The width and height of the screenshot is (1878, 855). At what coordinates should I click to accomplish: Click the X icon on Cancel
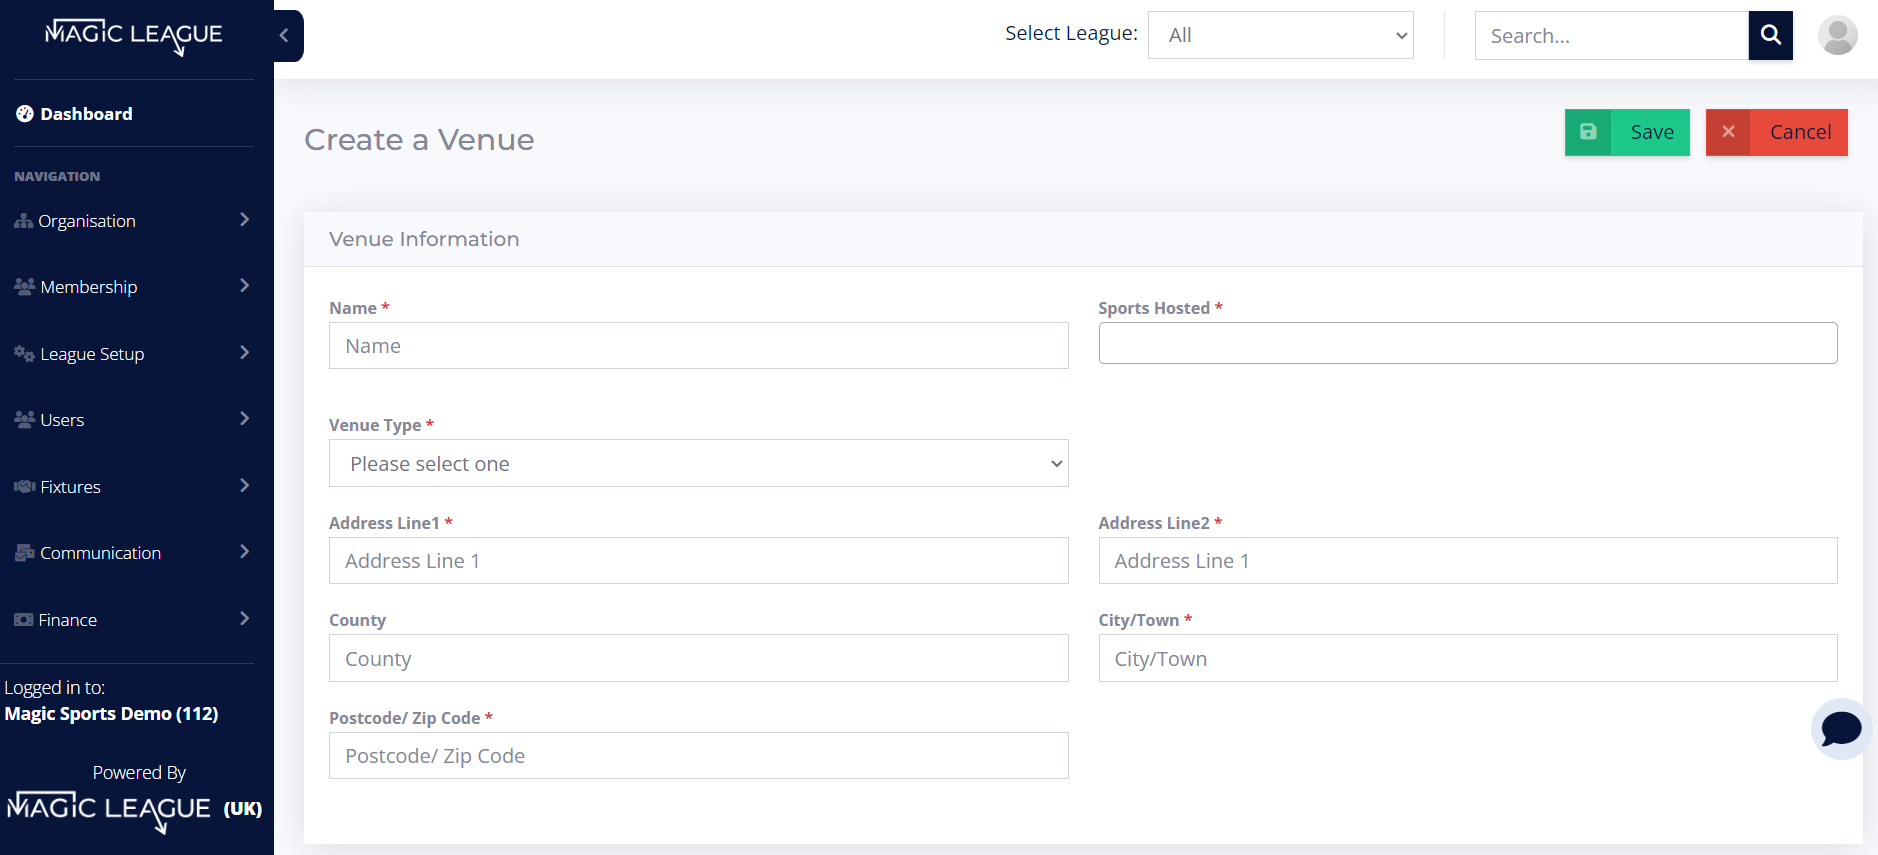click(x=1728, y=132)
